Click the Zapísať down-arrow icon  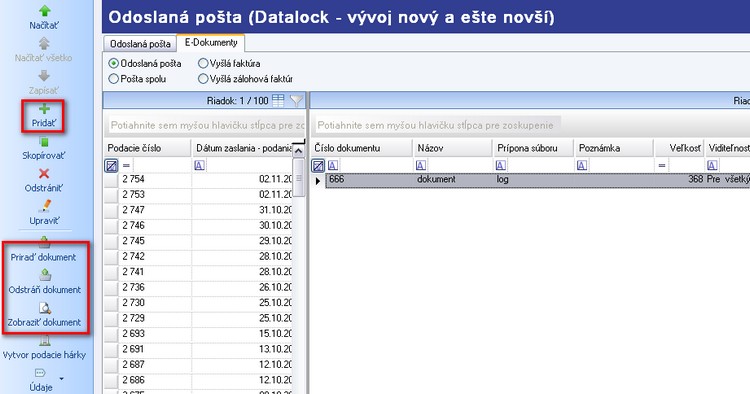44,76
